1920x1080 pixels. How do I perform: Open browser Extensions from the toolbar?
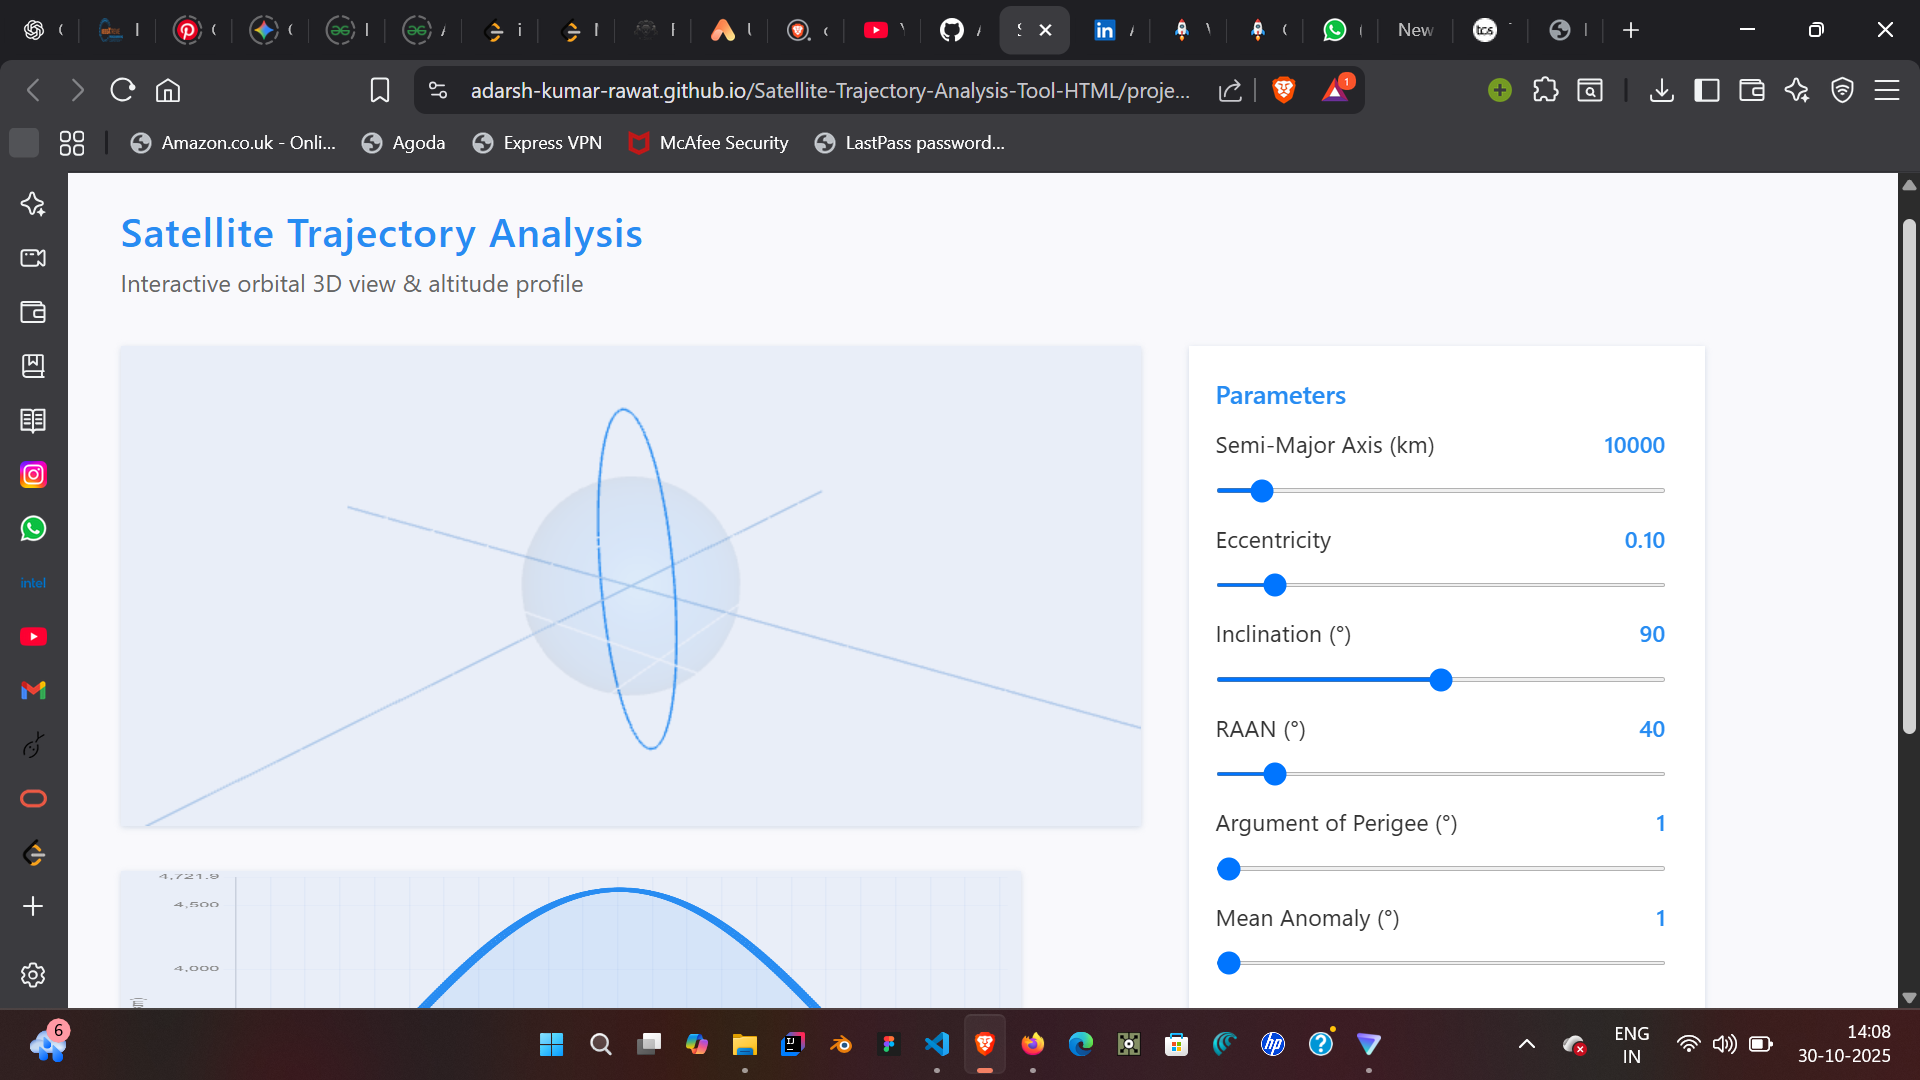[x=1545, y=90]
